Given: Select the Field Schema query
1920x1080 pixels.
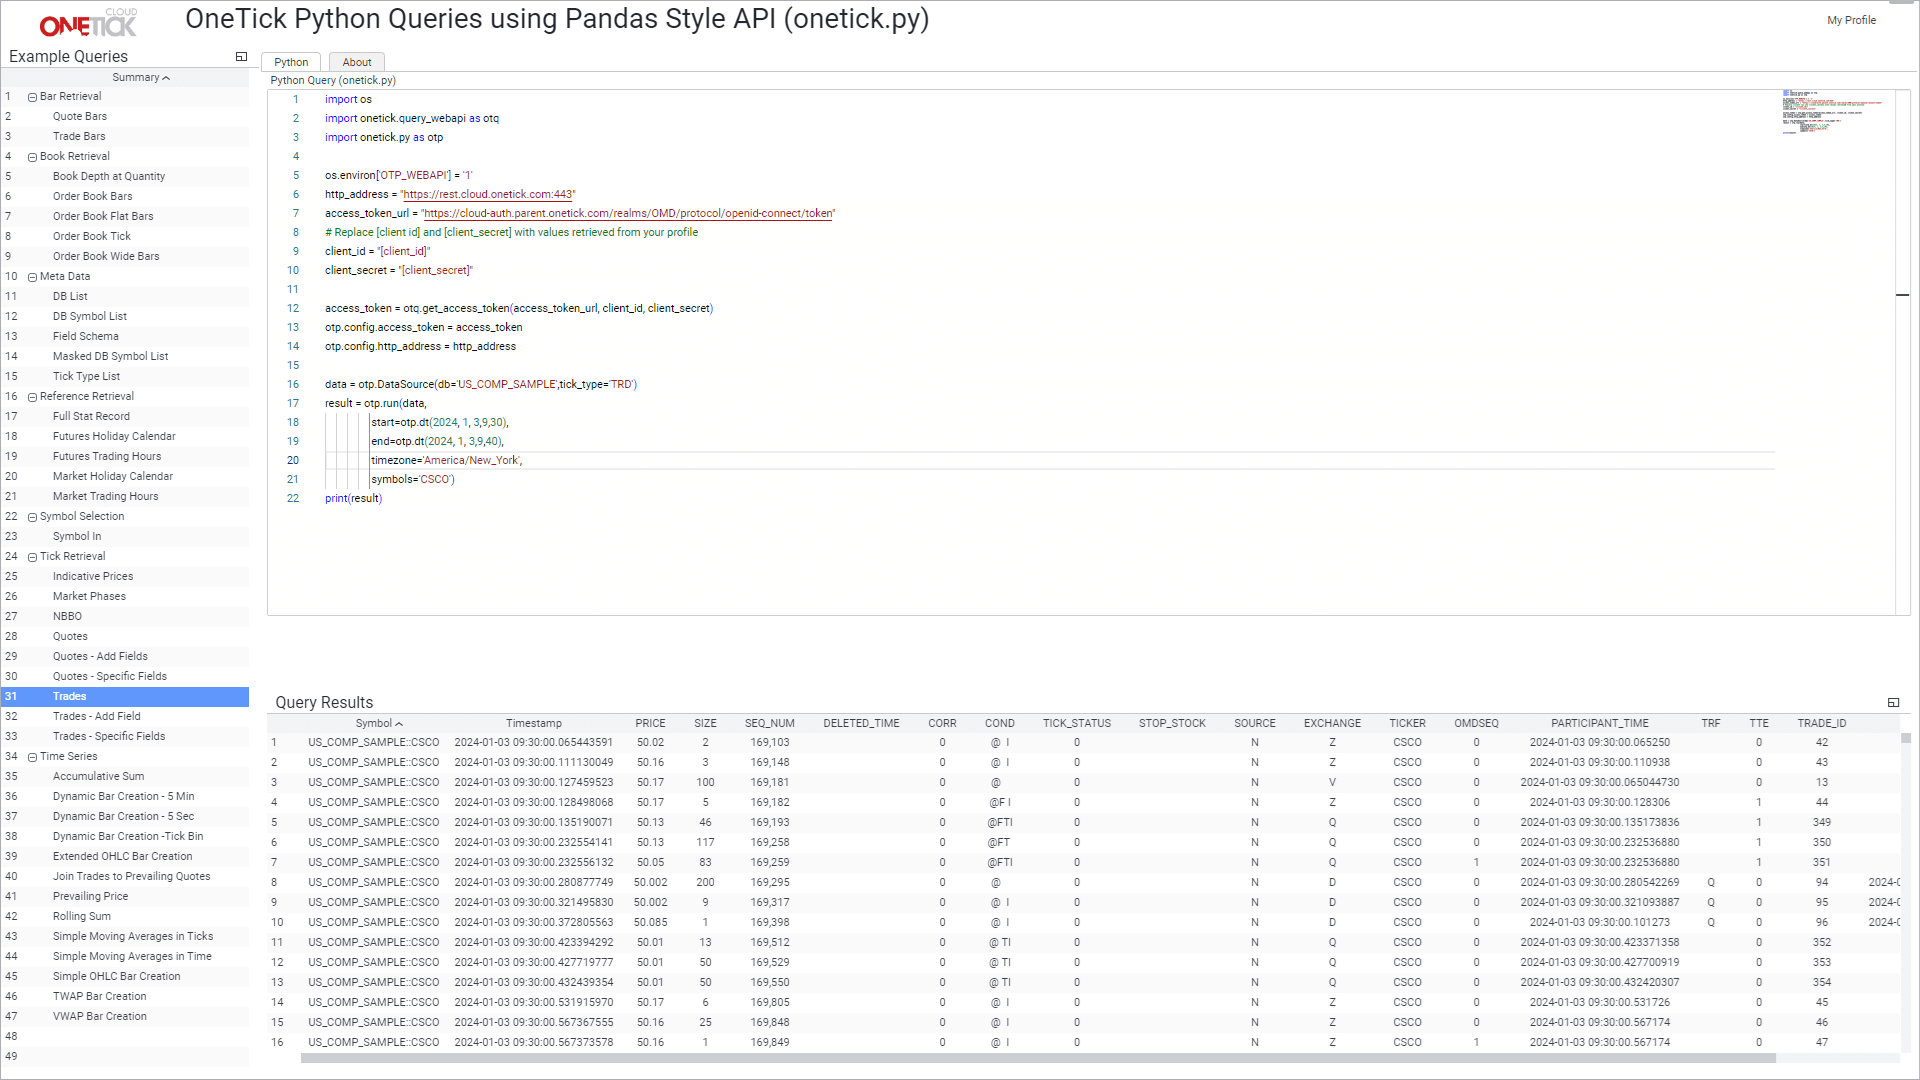Looking at the screenshot, I should (x=86, y=336).
